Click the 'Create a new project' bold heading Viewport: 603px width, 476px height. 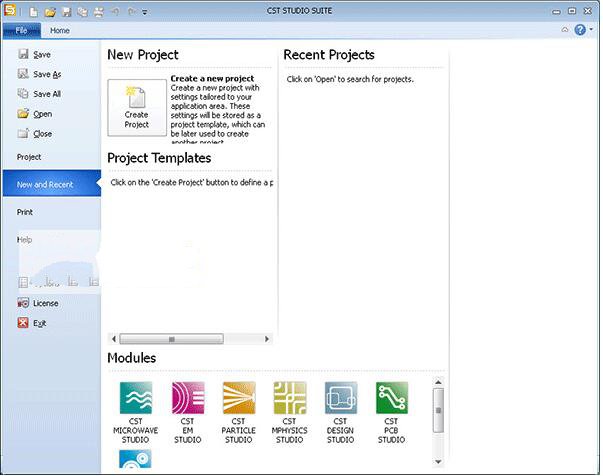(212, 78)
